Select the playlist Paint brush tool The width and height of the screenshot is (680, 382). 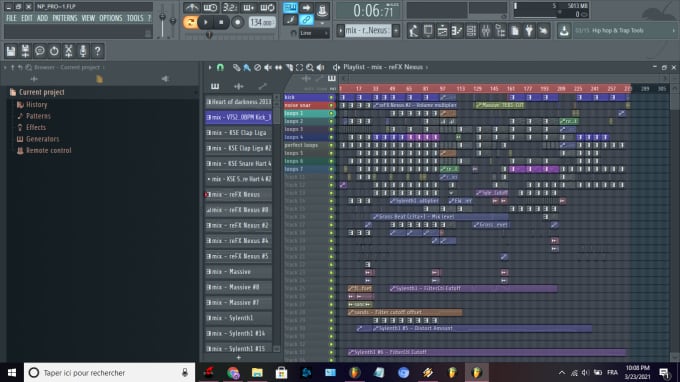coord(247,68)
